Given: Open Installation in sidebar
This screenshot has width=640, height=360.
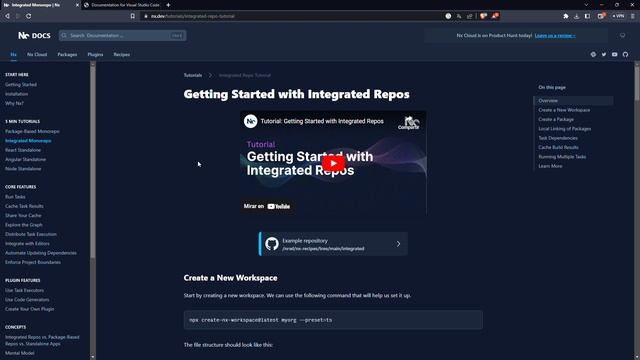Looking at the screenshot, I should [x=17, y=94].
